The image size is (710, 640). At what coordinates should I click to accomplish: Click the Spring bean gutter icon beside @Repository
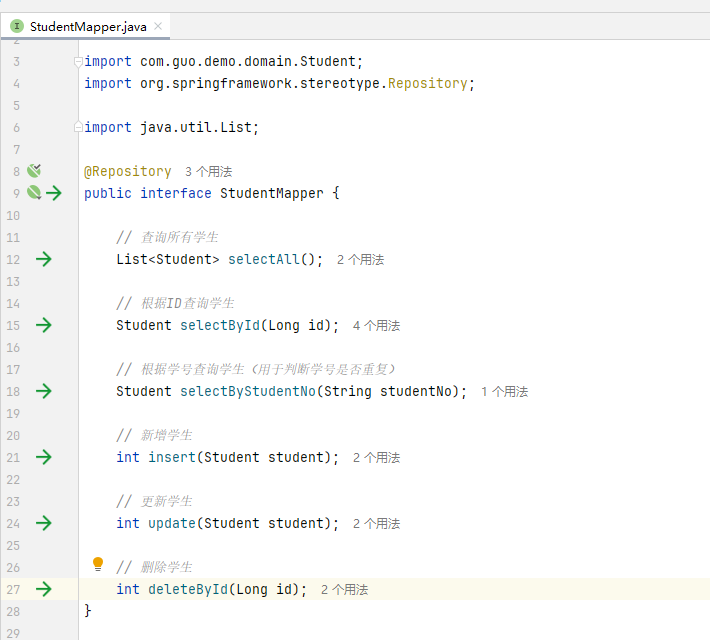(x=34, y=171)
